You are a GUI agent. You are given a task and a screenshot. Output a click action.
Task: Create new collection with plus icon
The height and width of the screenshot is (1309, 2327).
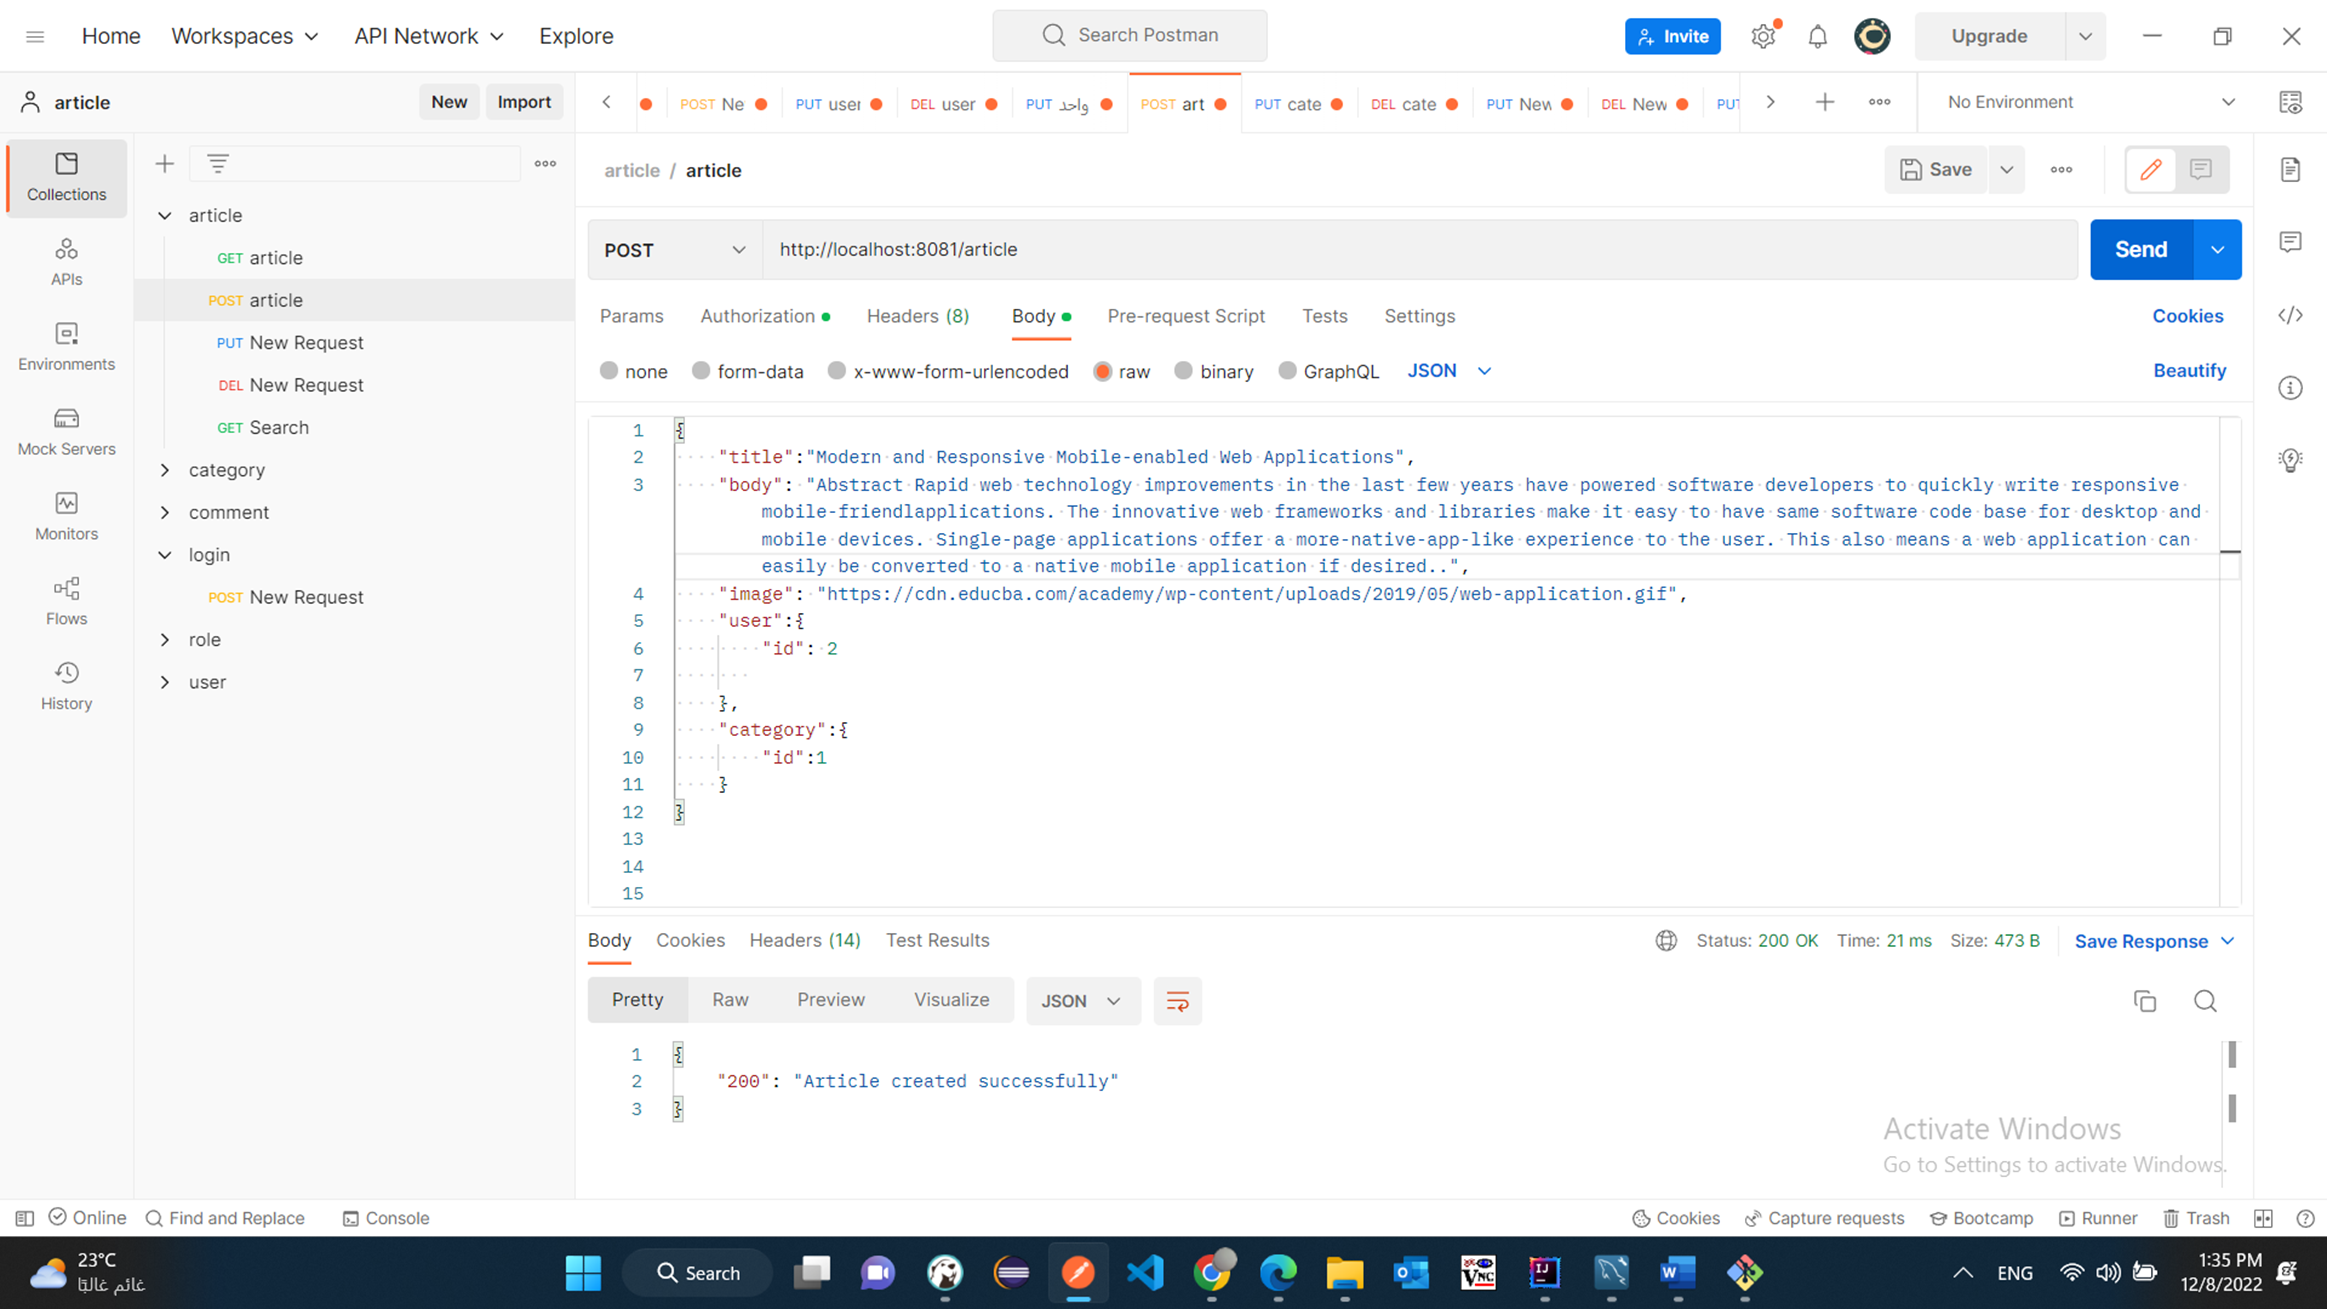164,163
